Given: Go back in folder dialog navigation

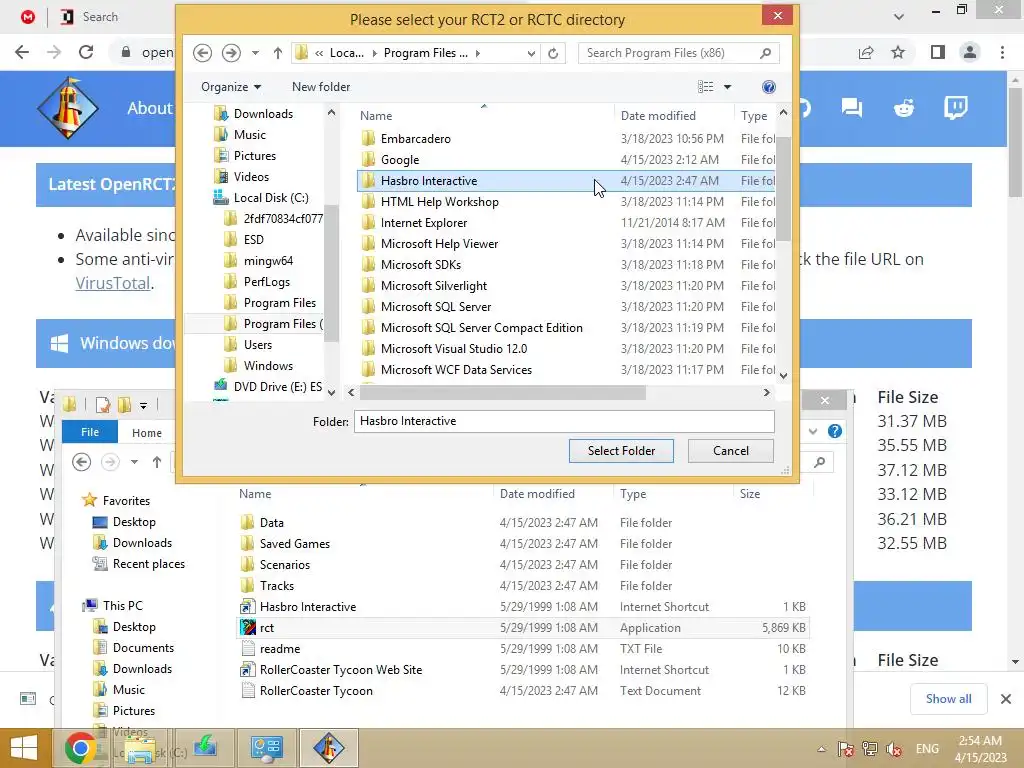Looking at the screenshot, I should click(202, 53).
